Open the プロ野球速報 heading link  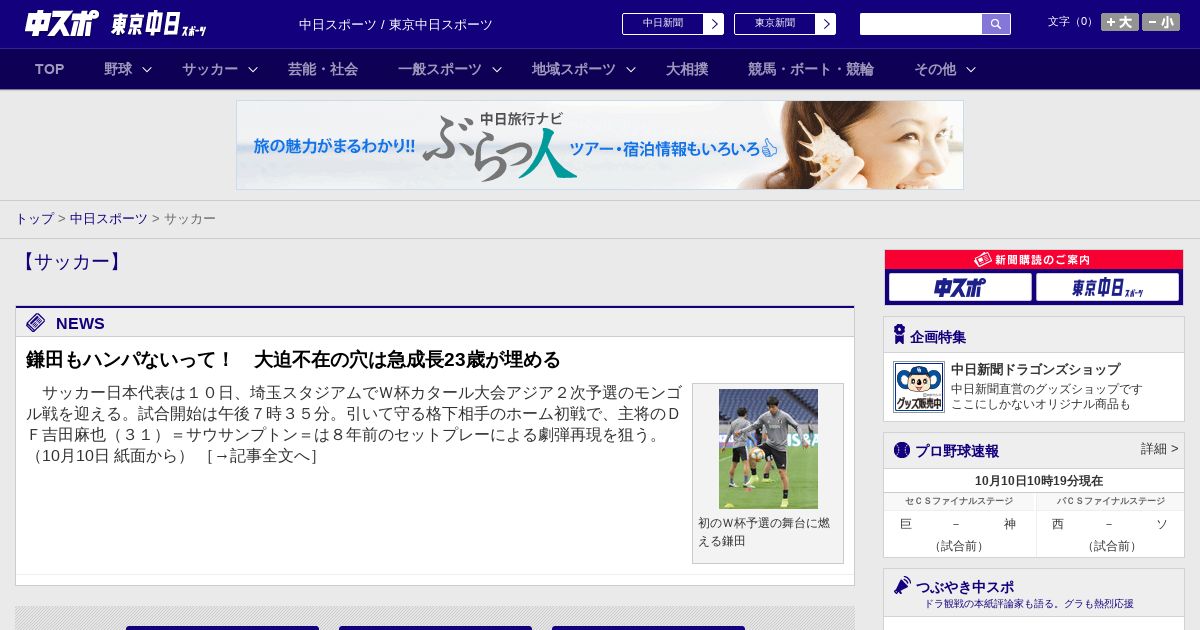tap(957, 451)
